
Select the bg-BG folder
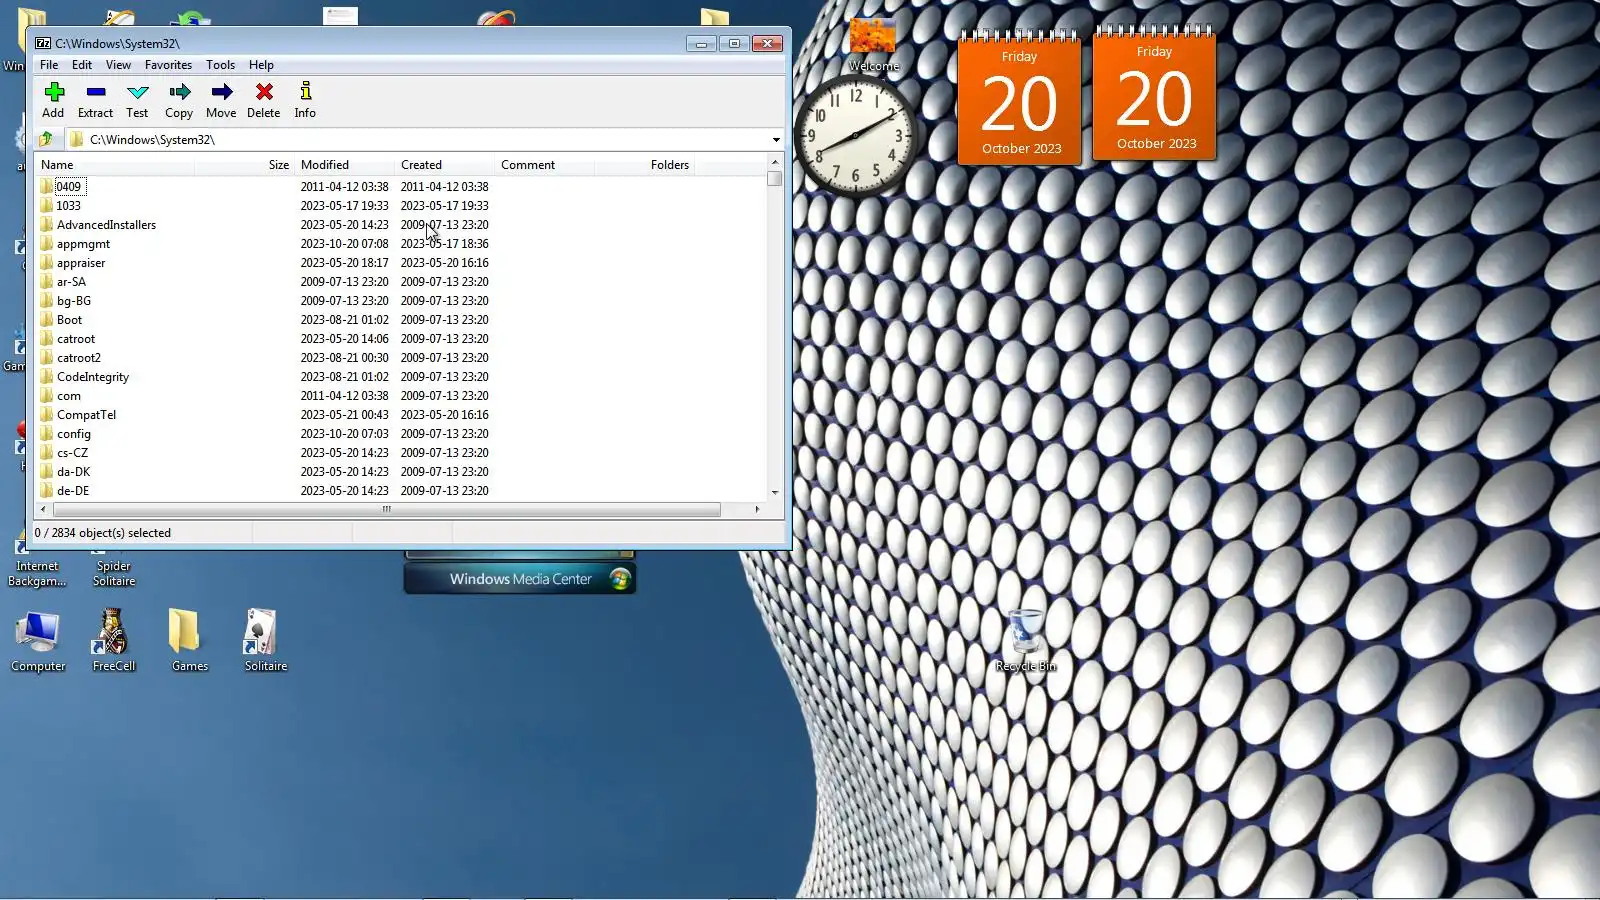73,301
